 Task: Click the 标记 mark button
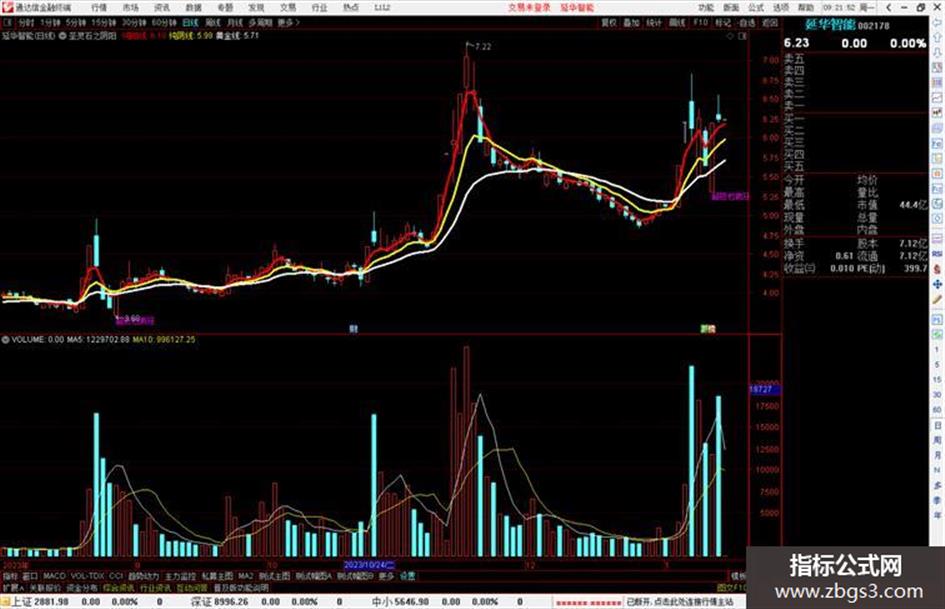point(723,23)
